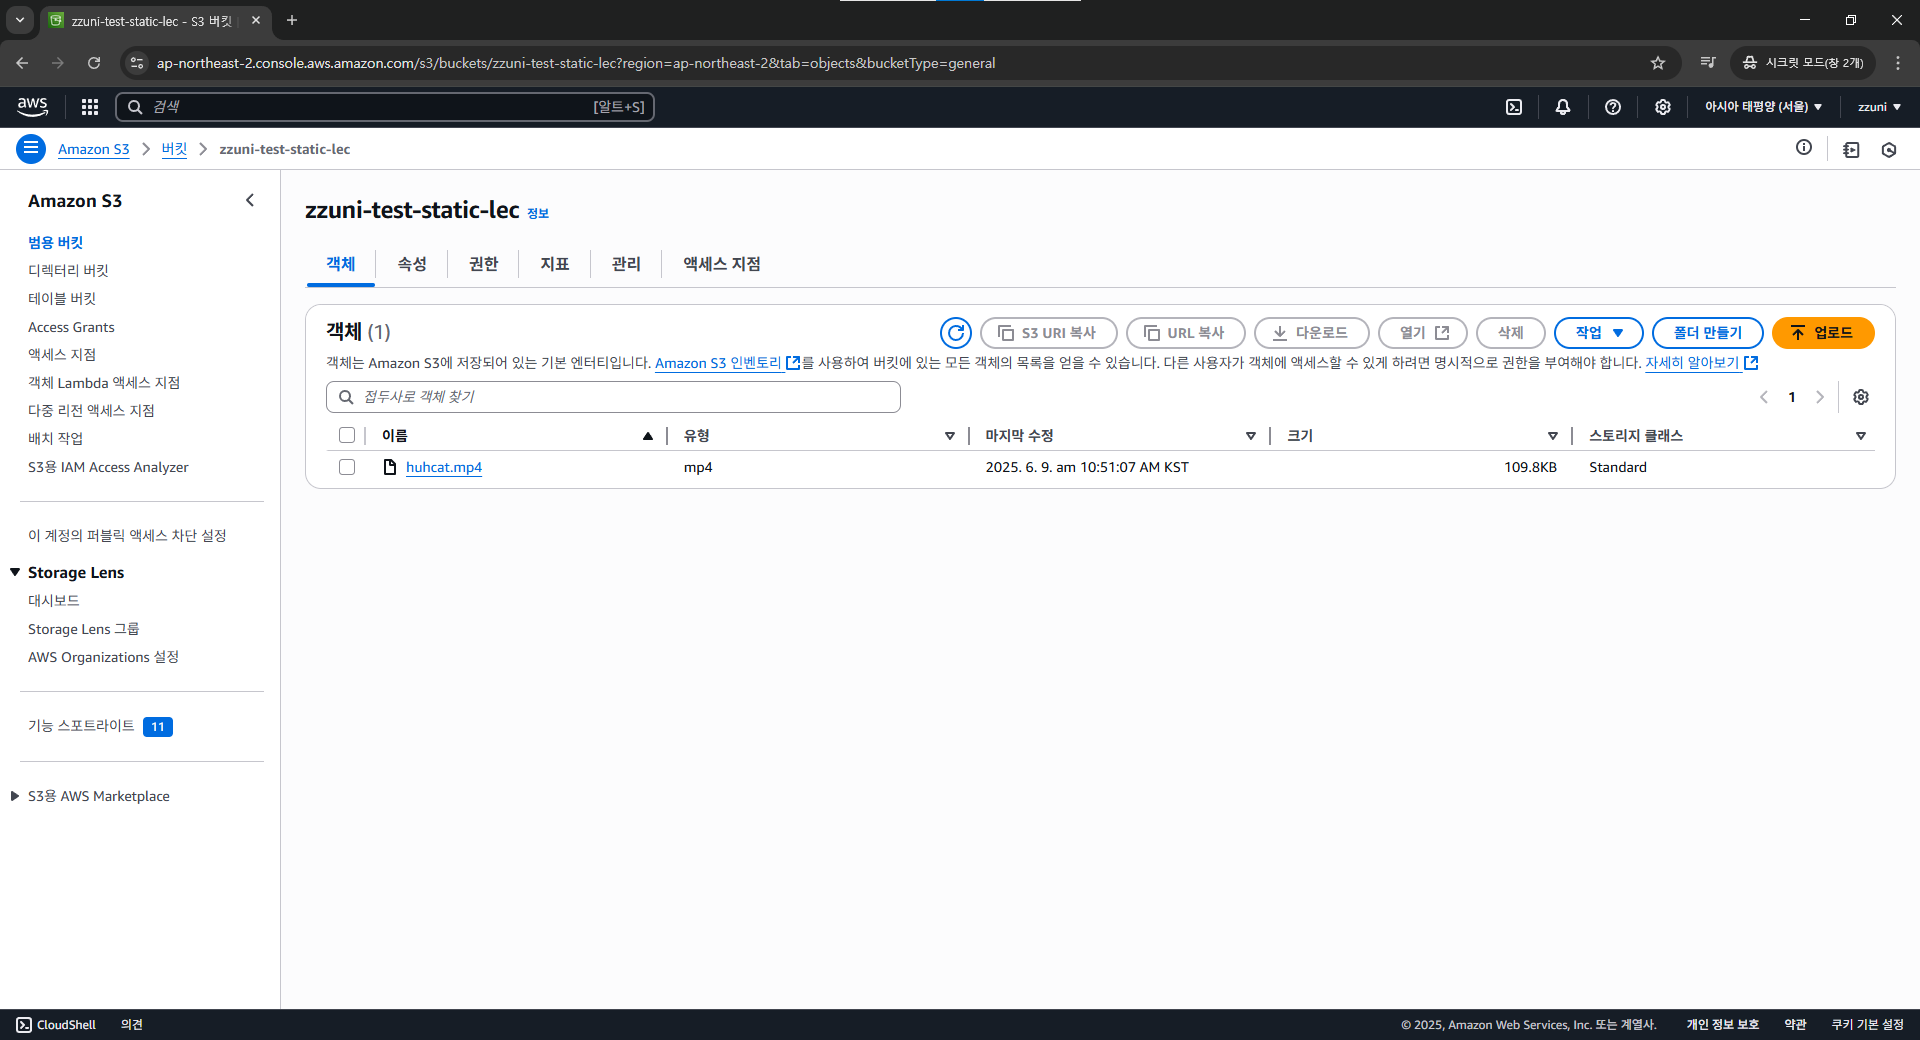Screen dimensions: 1920x1040
Task: Go back in browser history
Action: point(22,63)
